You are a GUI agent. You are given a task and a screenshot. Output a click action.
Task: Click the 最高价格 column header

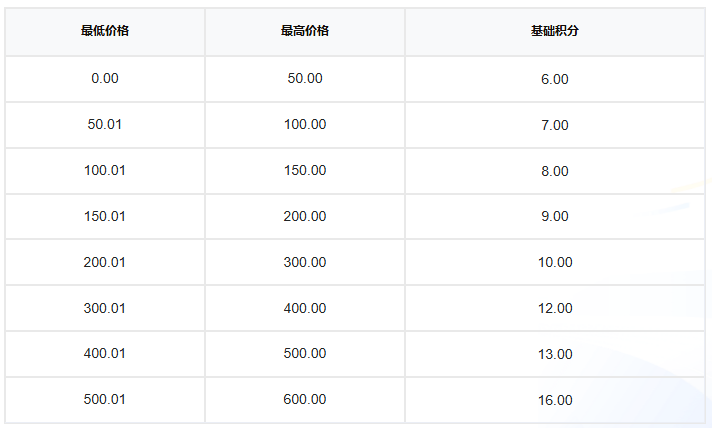pos(305,31)
